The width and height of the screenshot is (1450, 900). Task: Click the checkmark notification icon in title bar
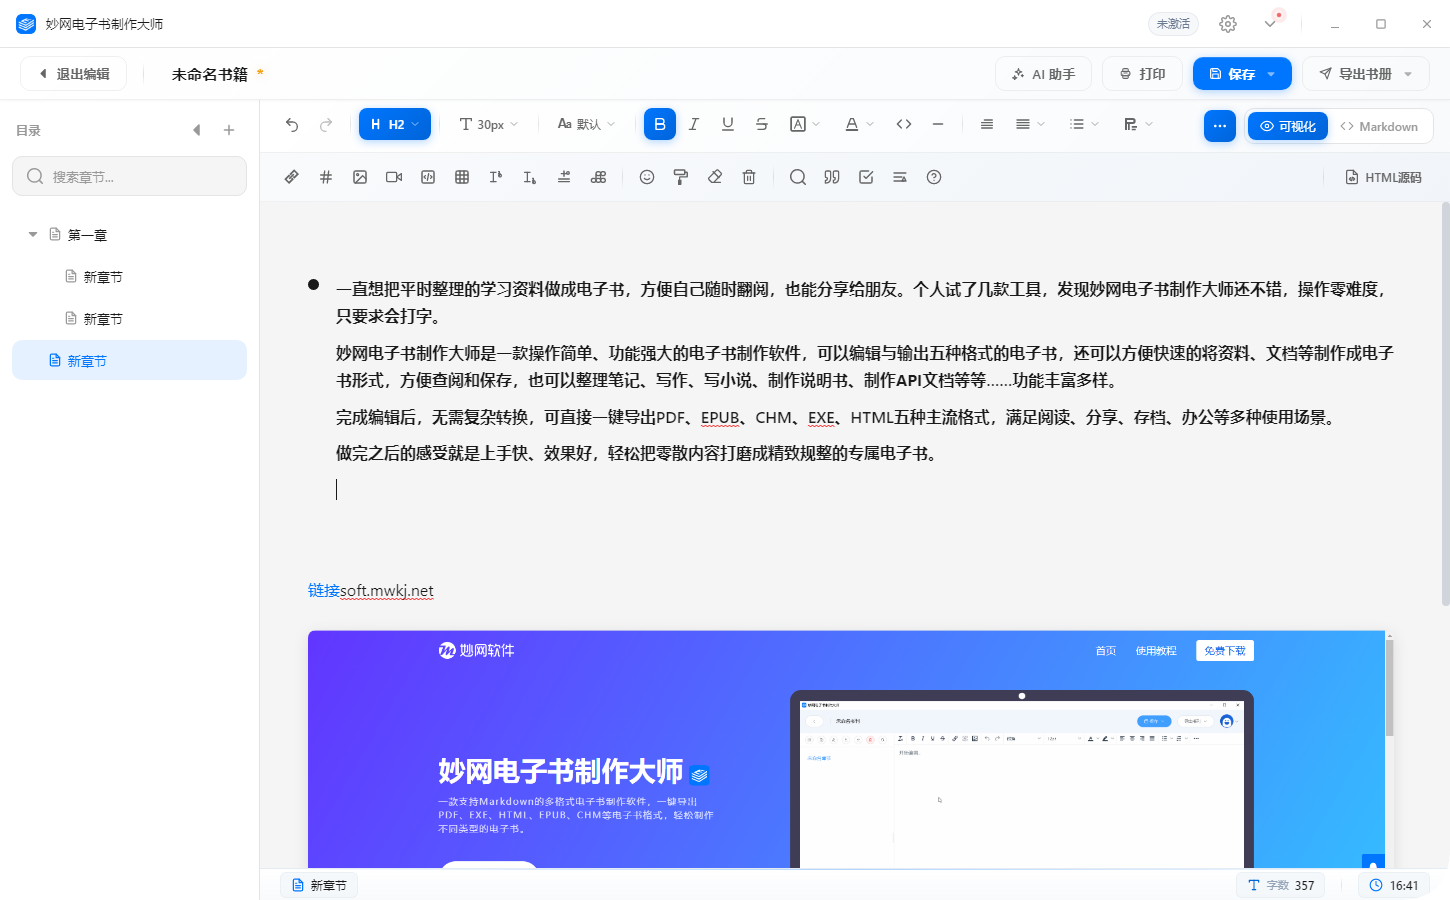tap(1271, 23)
